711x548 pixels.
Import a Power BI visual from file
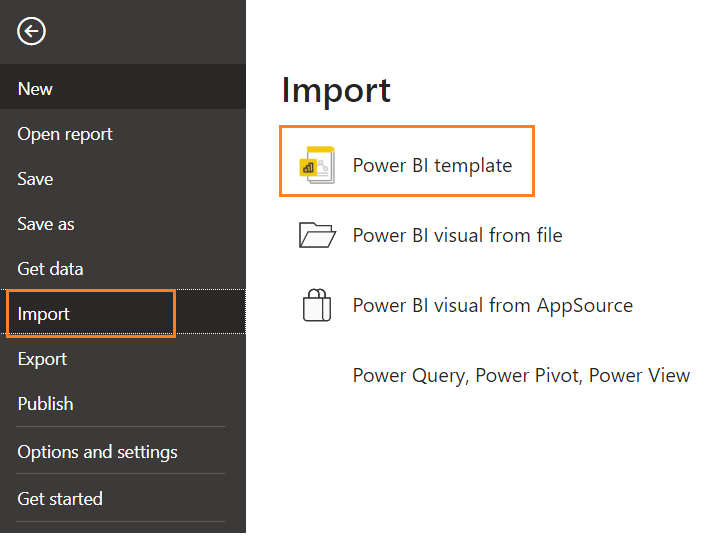[x=457, y=236]
